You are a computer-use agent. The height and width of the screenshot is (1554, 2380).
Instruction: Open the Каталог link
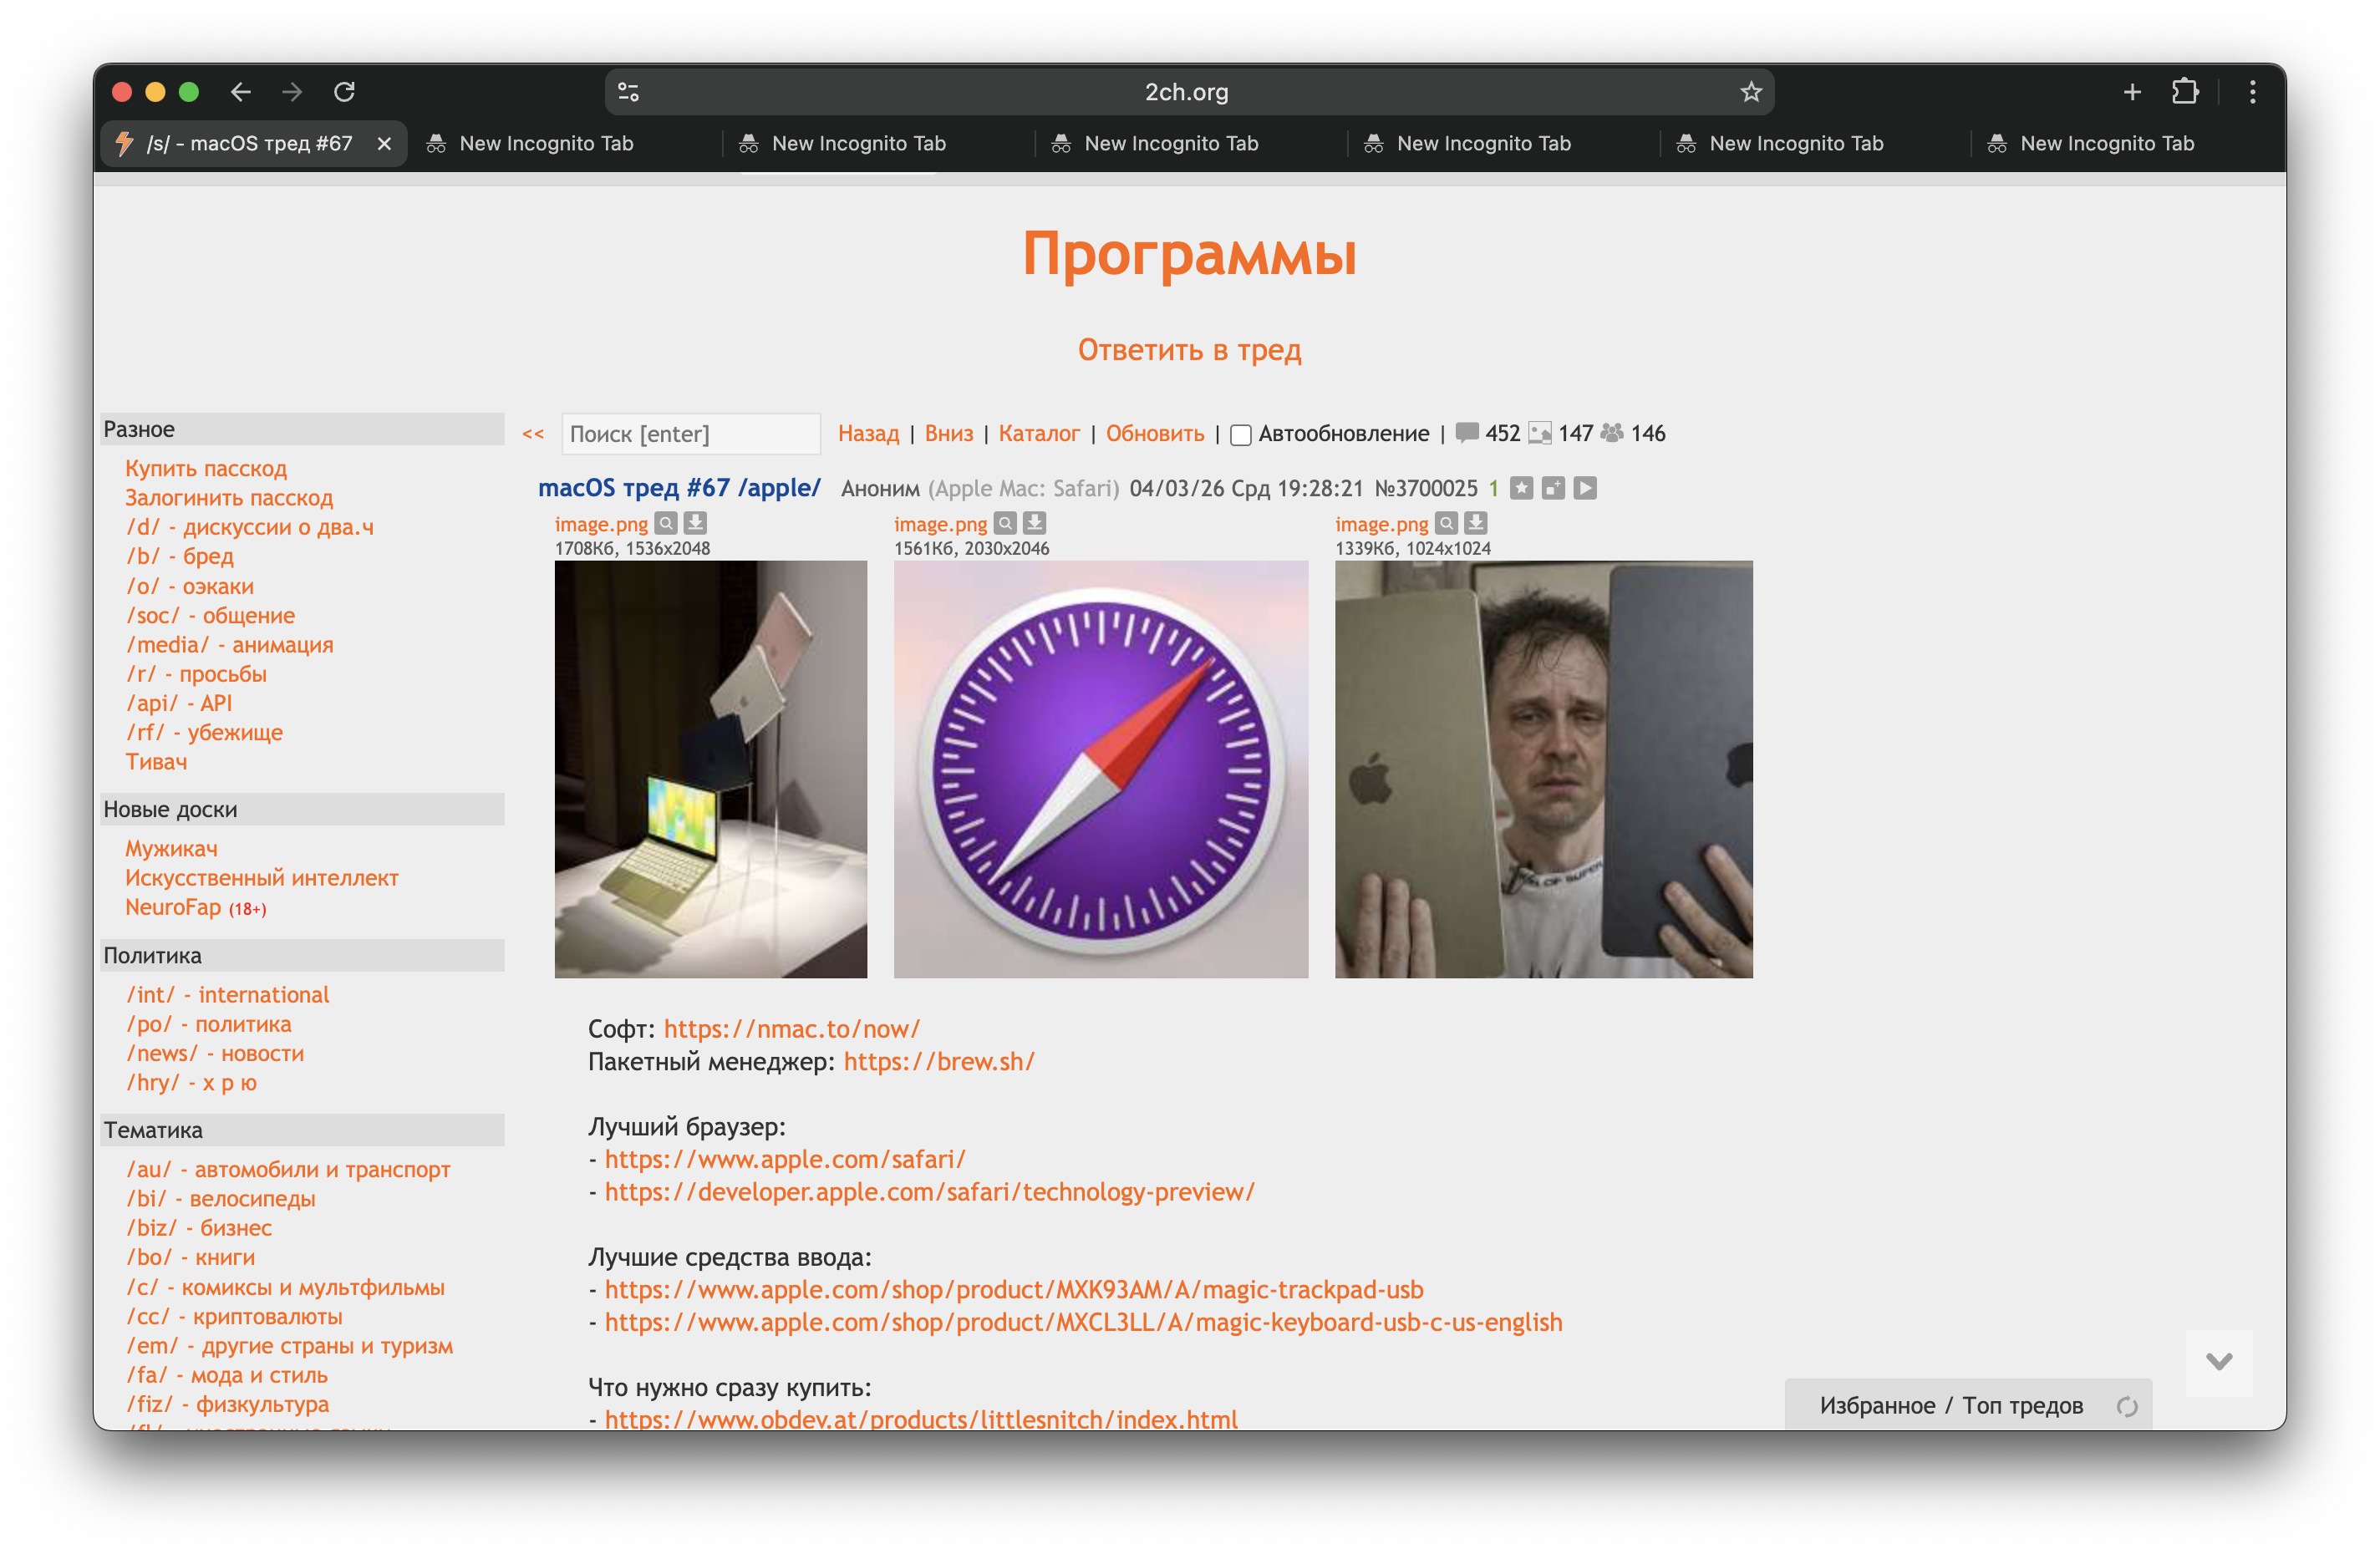click(x=1039, y=434)
